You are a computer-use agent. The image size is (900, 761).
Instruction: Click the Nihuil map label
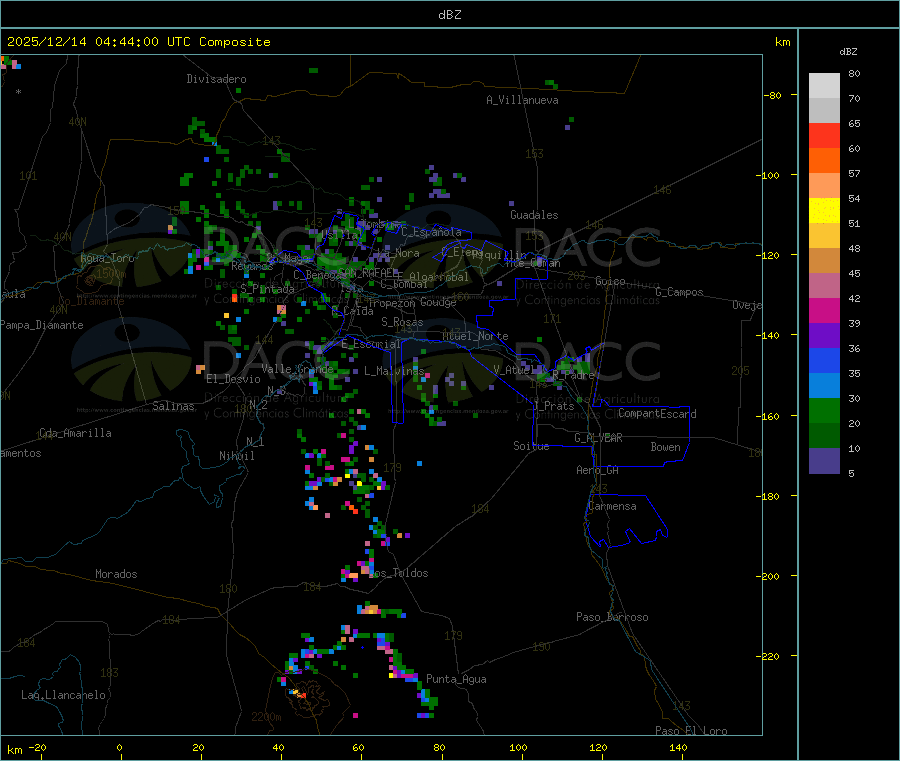pyautogui.click(x=236, y=456)
